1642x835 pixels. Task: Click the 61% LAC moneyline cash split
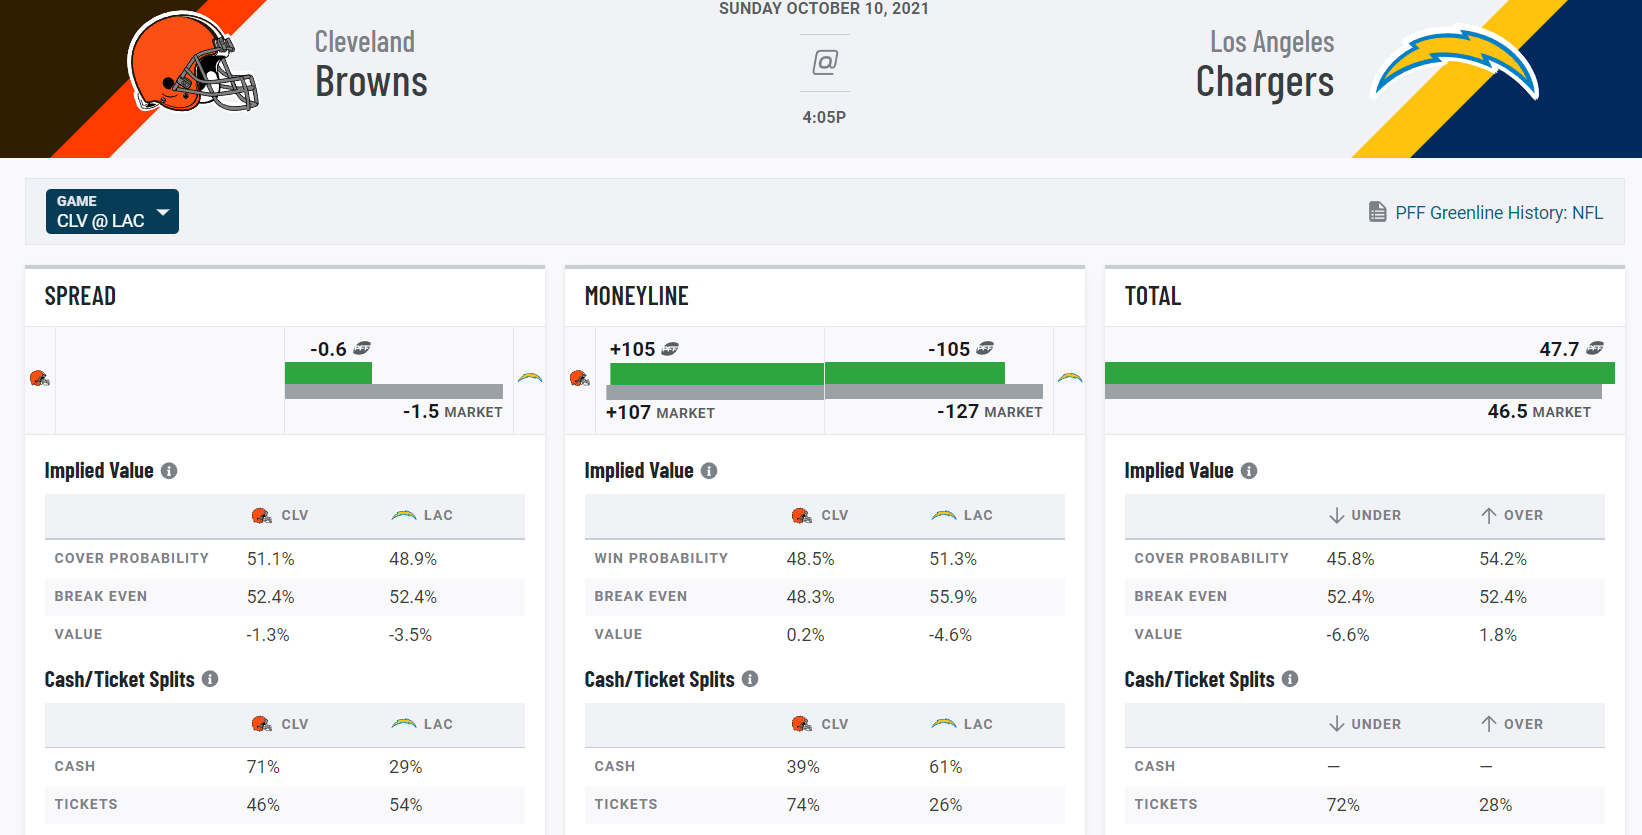point(946,767)
